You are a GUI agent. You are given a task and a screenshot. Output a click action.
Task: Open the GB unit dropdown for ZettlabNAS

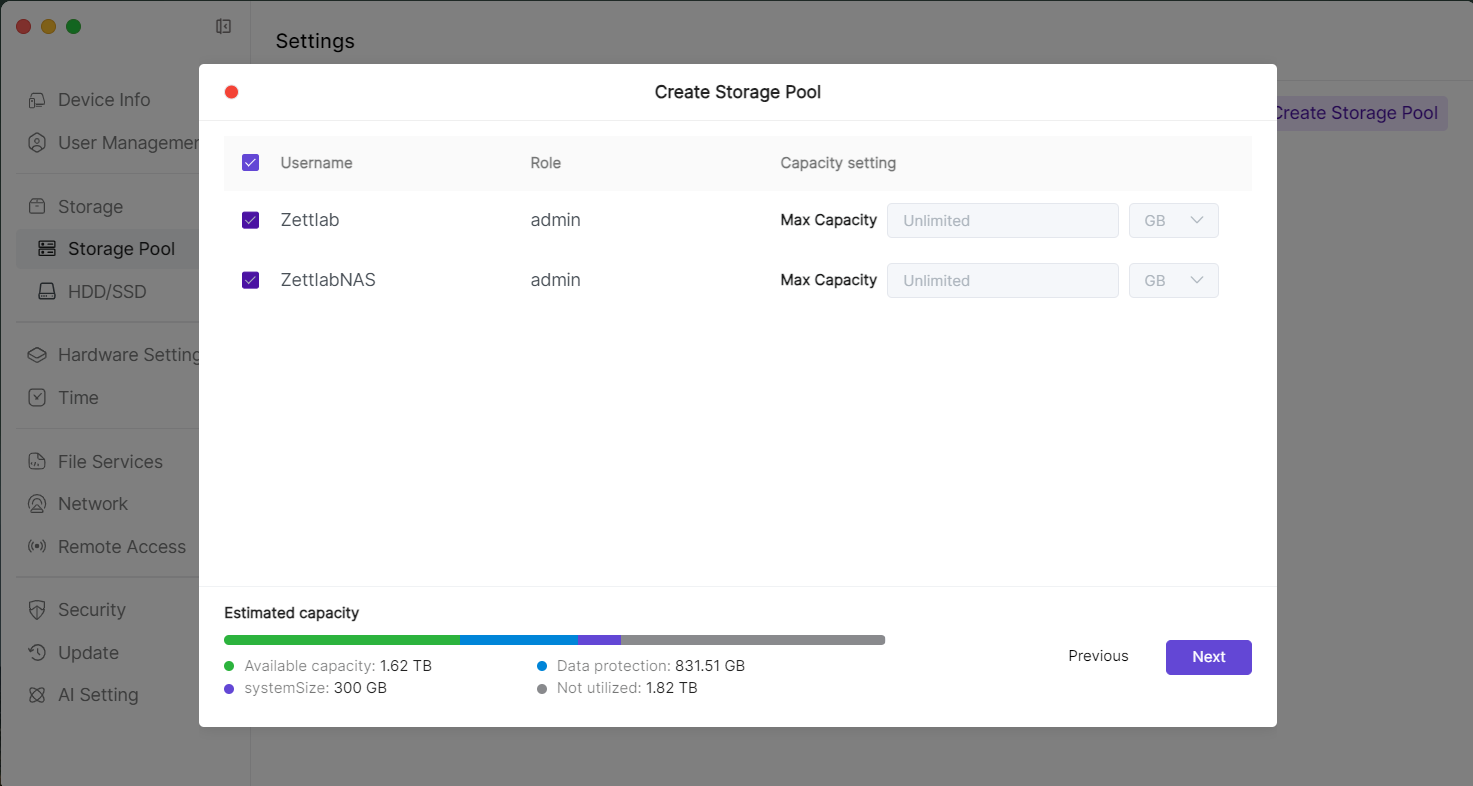(x=1173, y=281)
